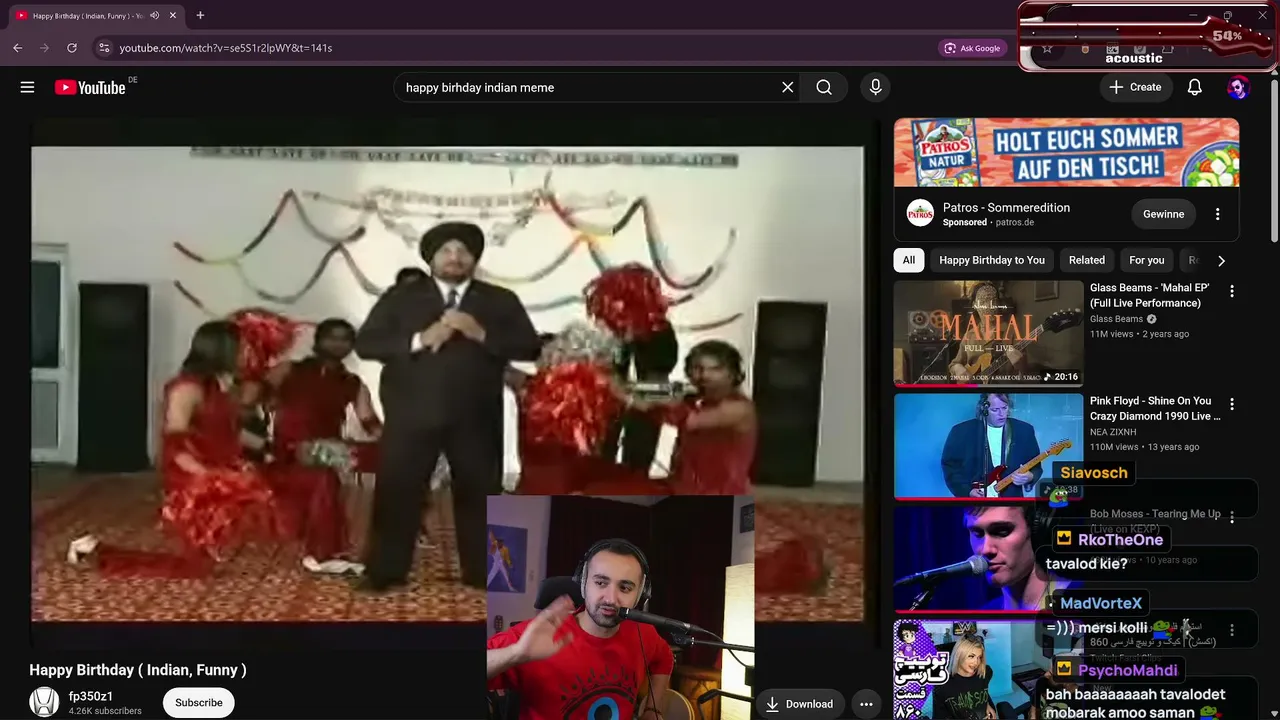The image size is (1280, 720).
Task: Run search with the magnifier button
Action: tap(824, 87)
